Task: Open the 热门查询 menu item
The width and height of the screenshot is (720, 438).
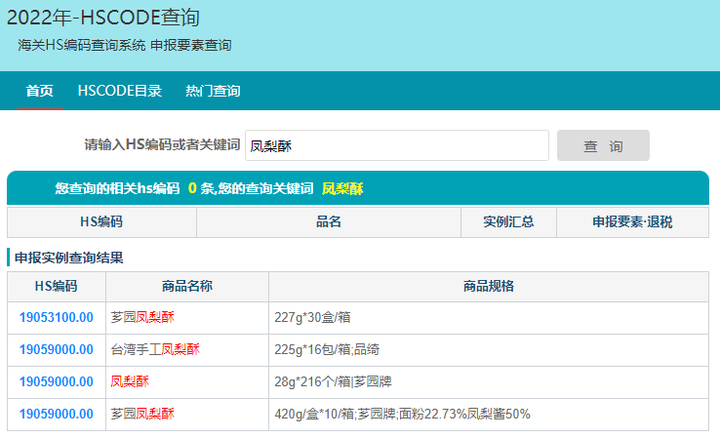Action: click(x=213, y=91)
